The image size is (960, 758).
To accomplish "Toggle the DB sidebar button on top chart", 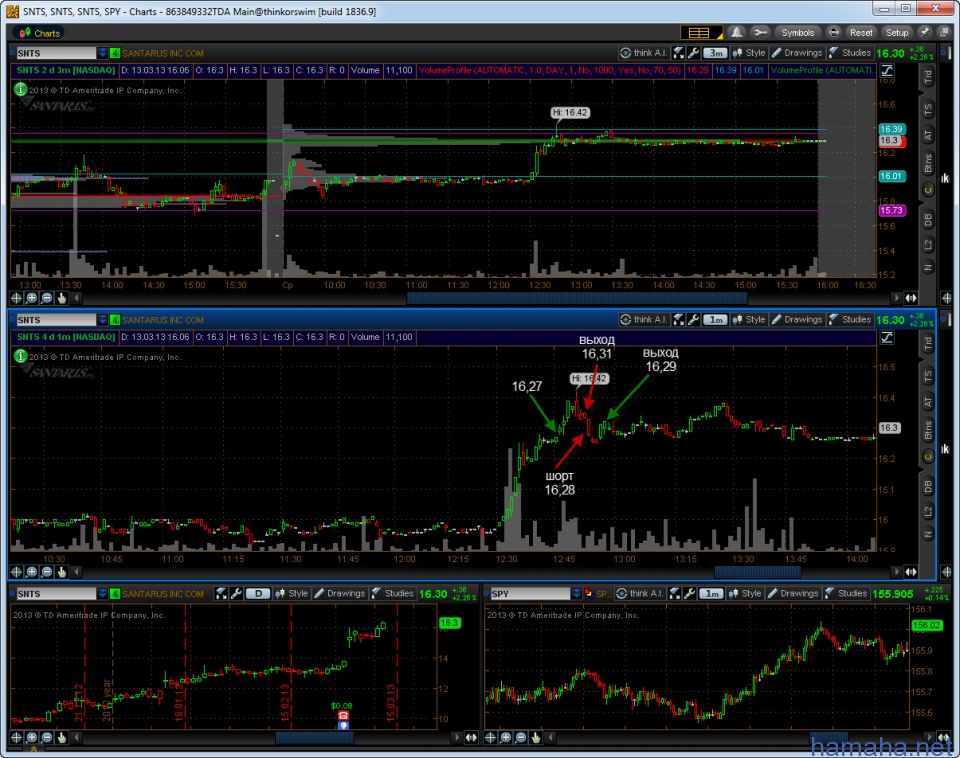I will pyautogui.click(x=928, y=219).
